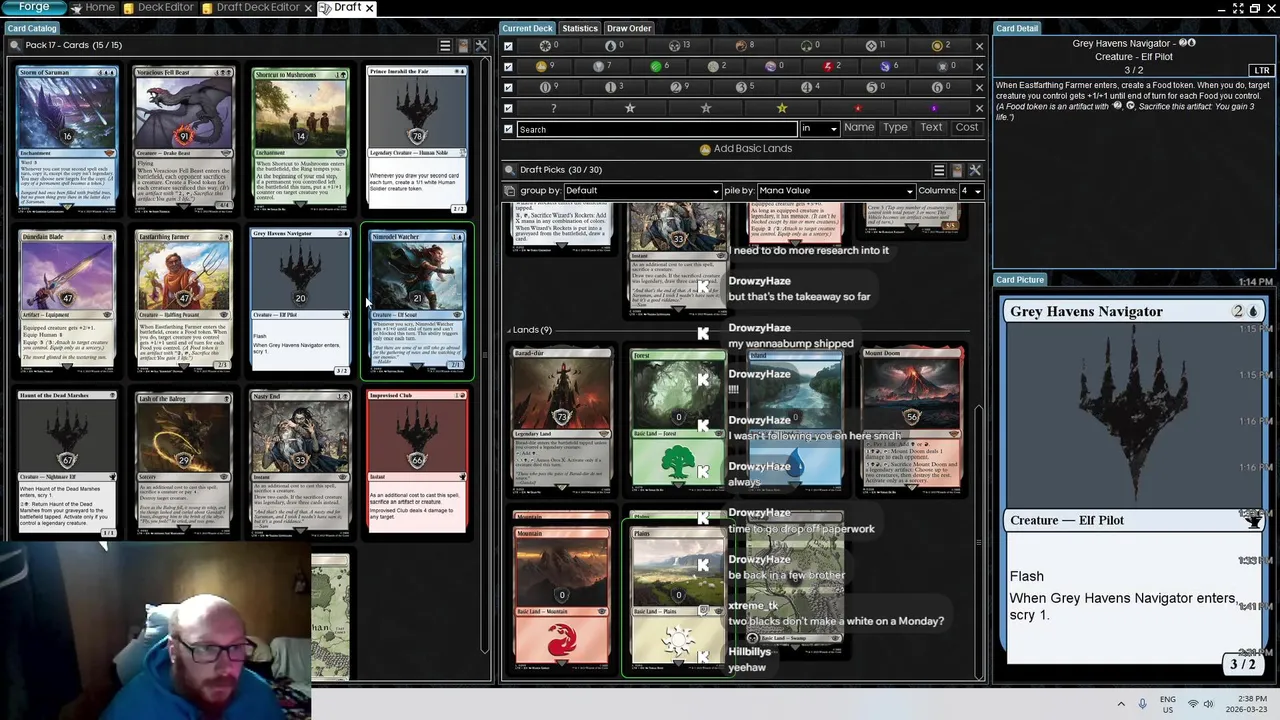Toggle the red color filter showing 2
Screen dimensions: 1280x720
pyautogui.click(x=831, y=67)
